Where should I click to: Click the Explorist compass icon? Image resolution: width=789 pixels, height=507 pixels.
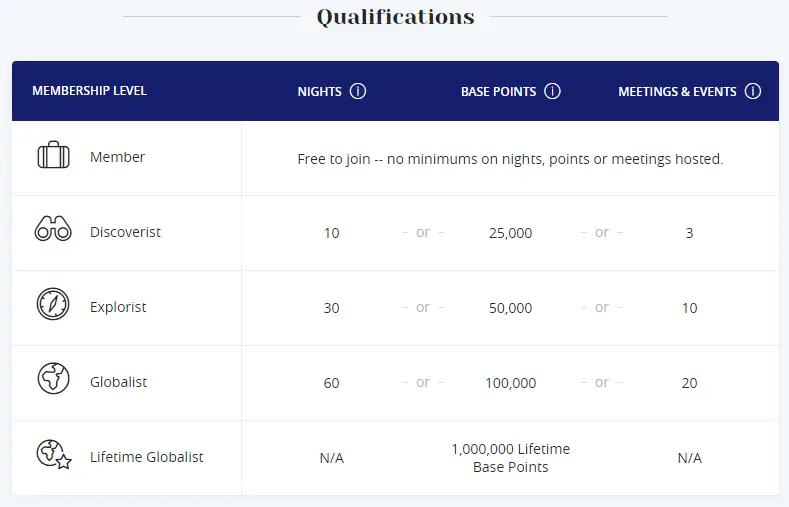(x=53, y=304)
